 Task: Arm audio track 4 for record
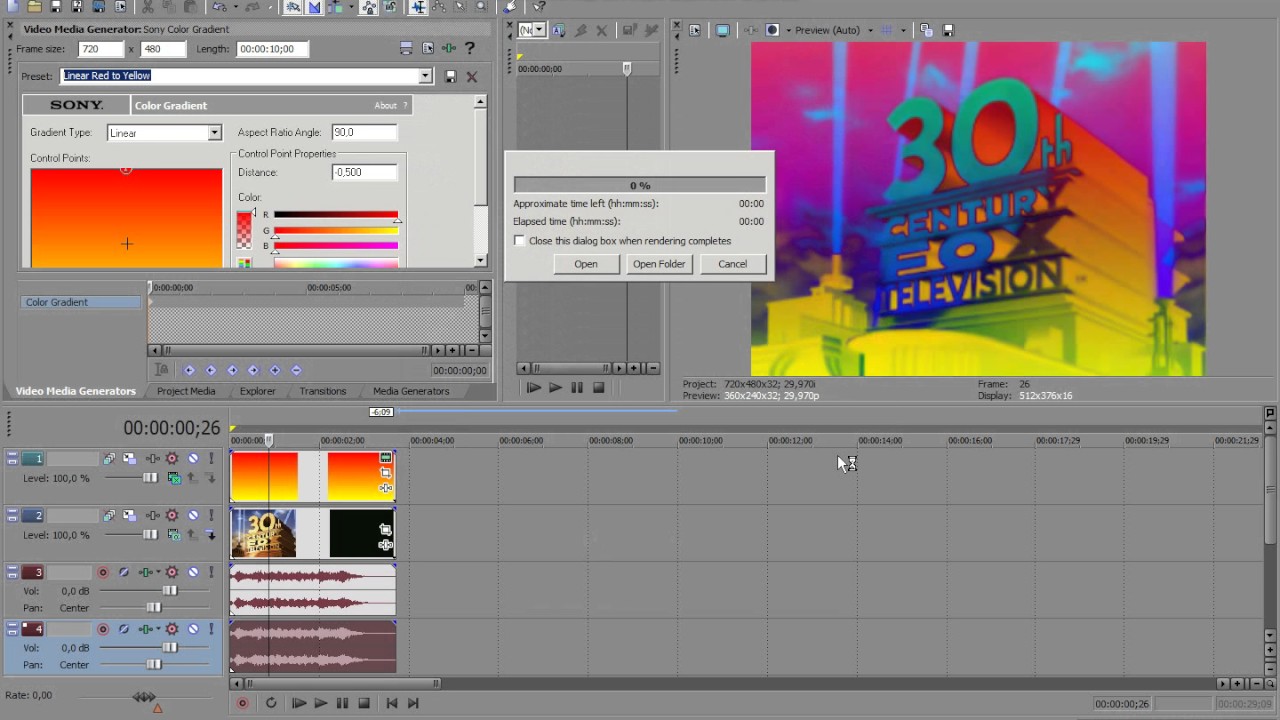point(102,630)
